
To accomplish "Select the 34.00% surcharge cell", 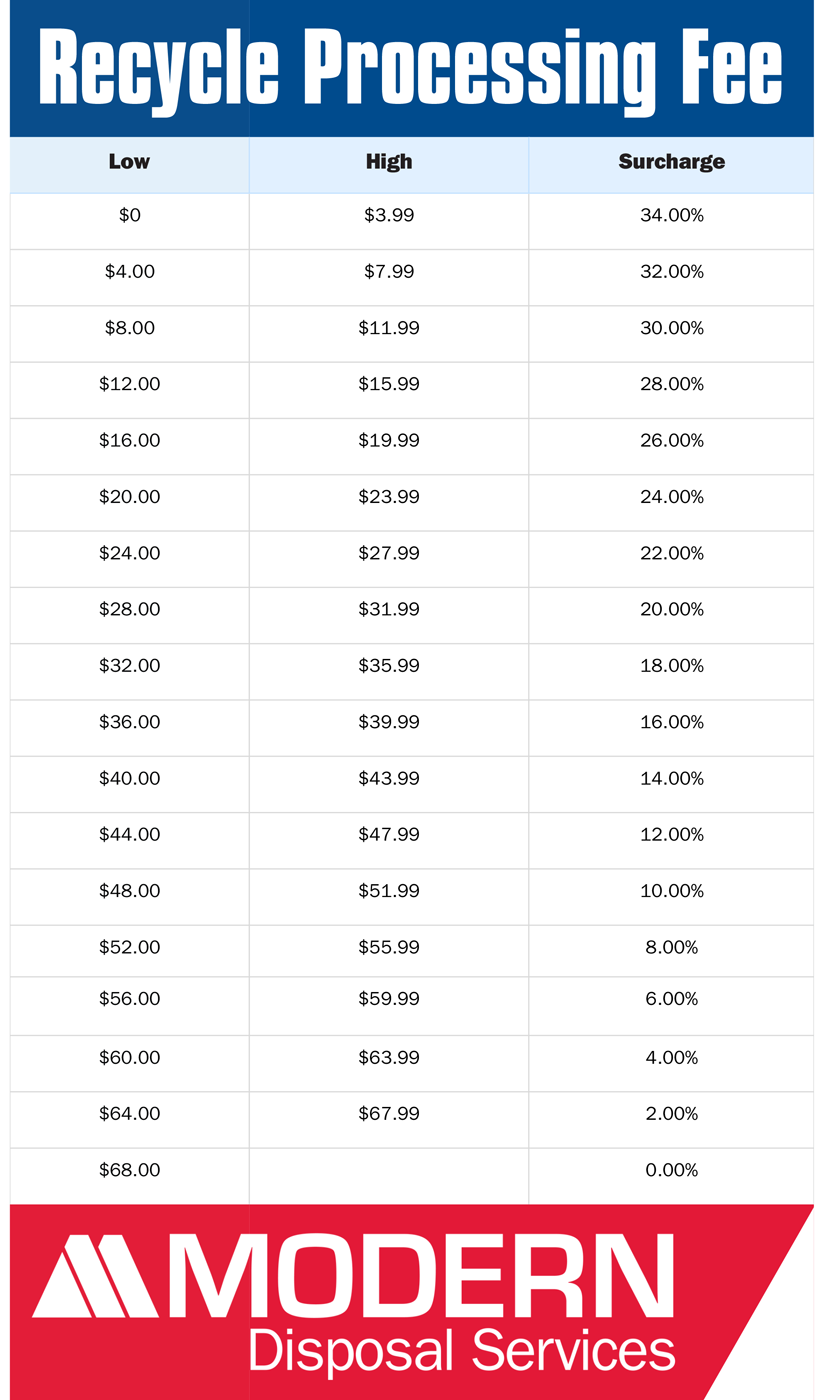I will pyautogui.click(x=671, y=215).
